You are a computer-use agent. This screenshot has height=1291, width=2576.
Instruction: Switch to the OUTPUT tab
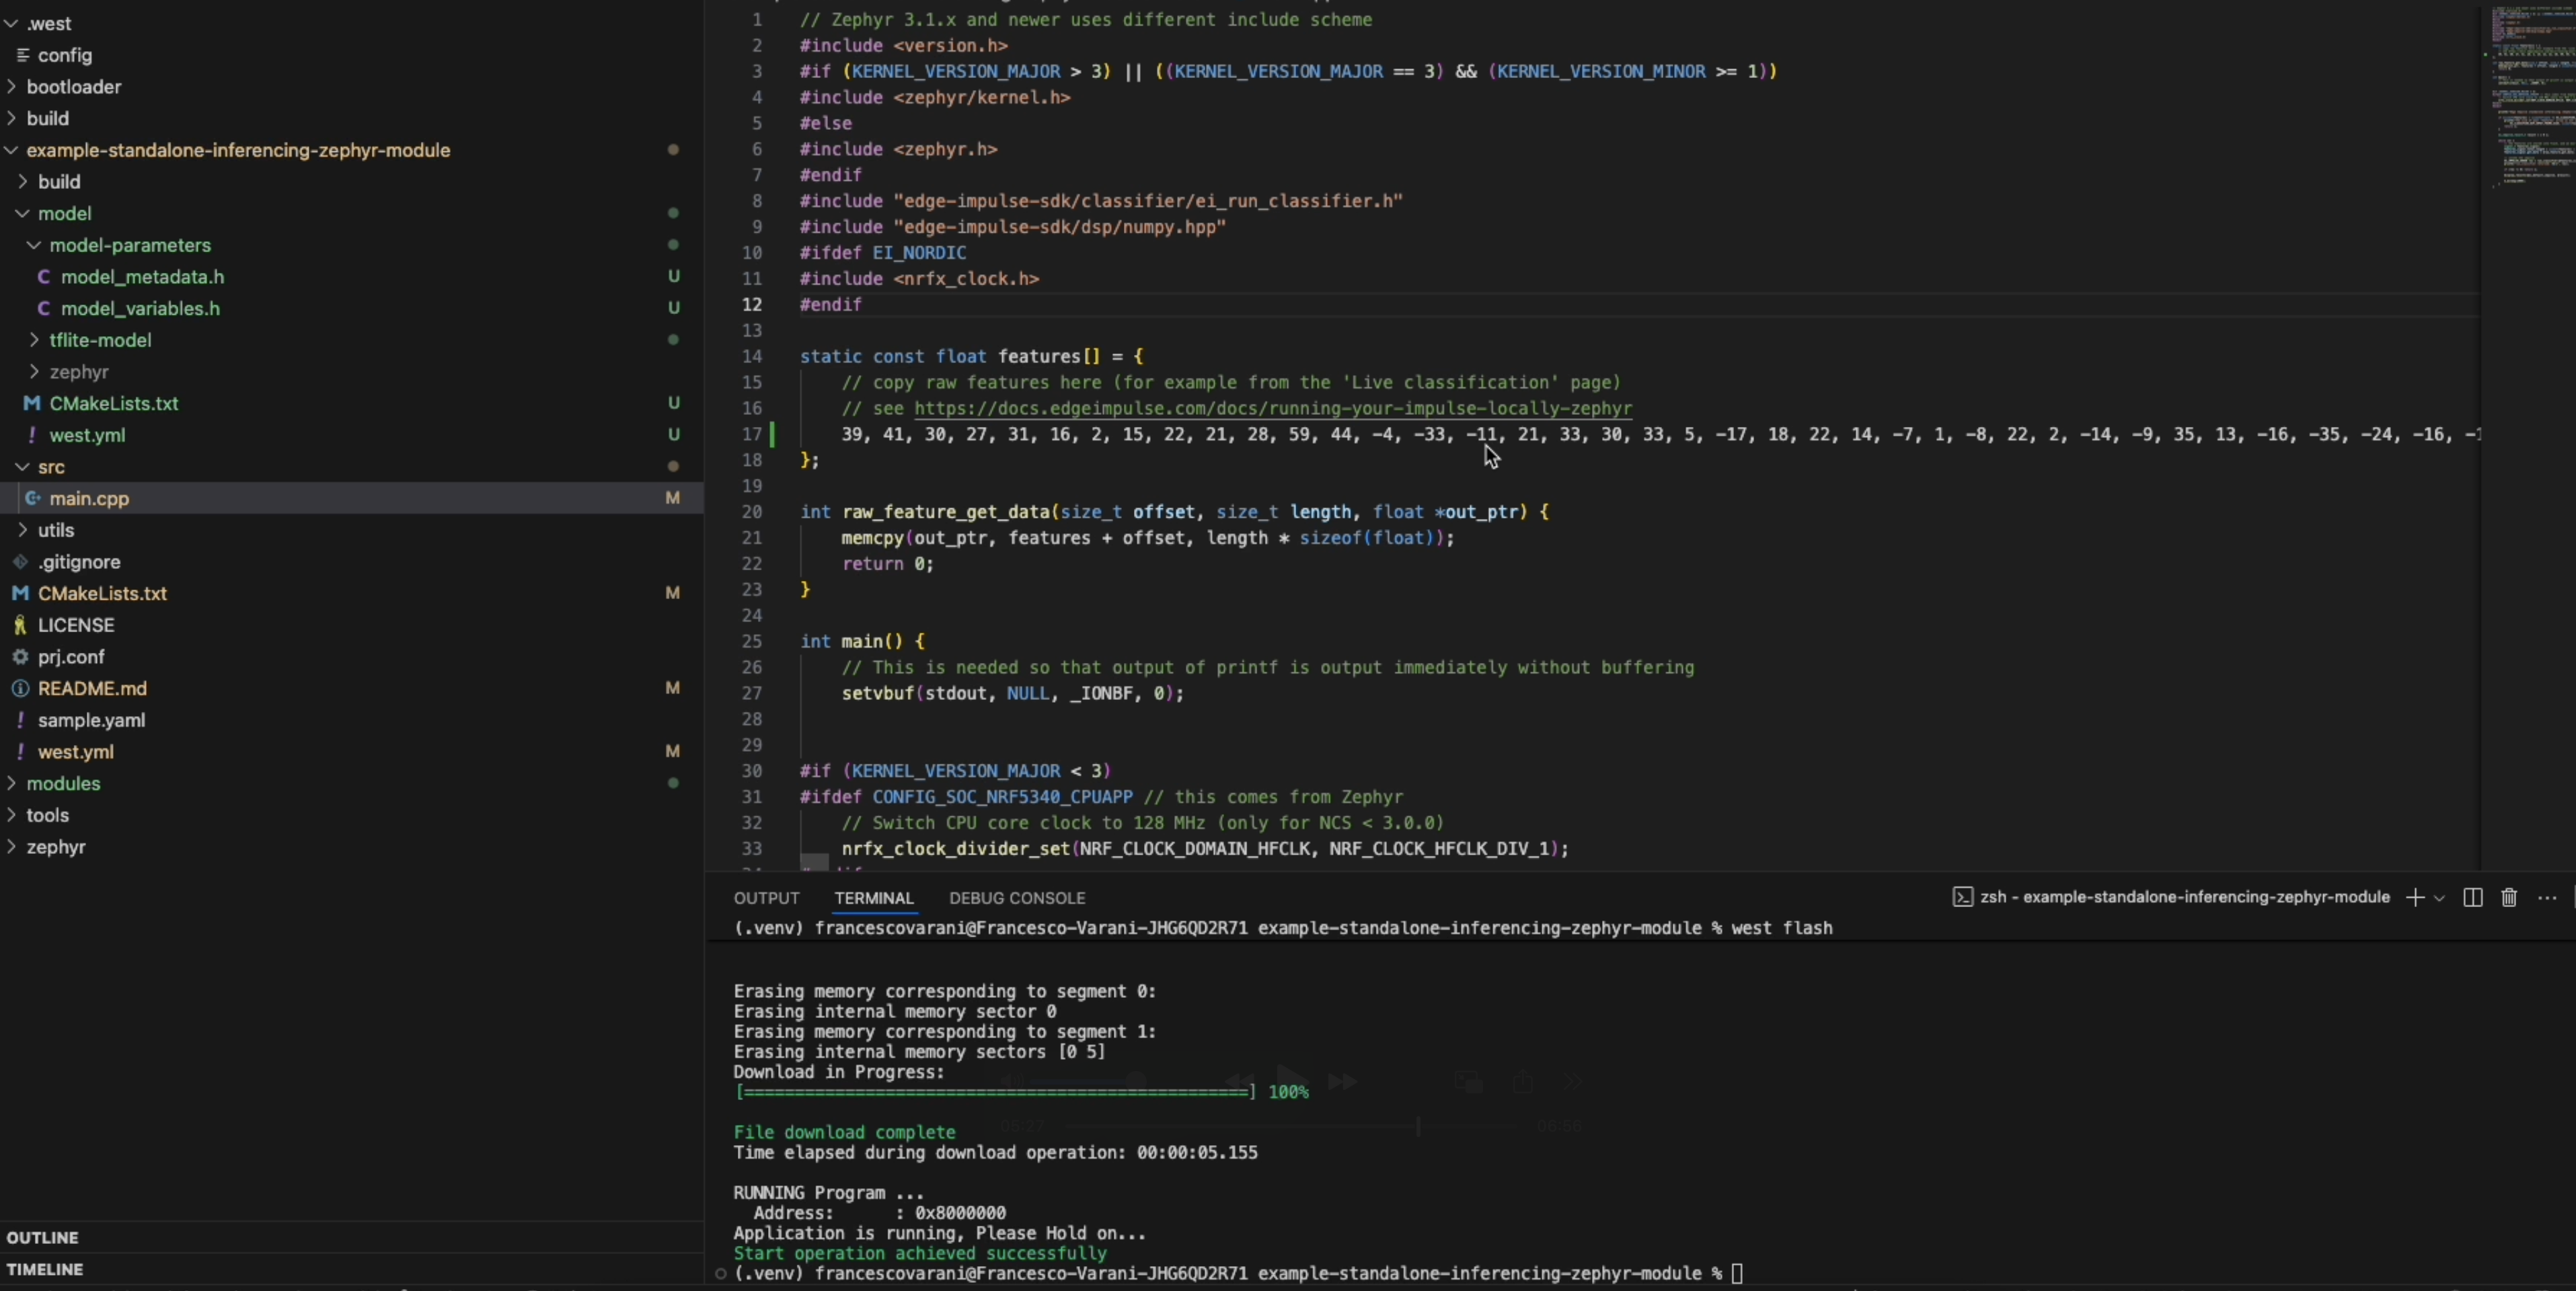(x=766, y=898)
